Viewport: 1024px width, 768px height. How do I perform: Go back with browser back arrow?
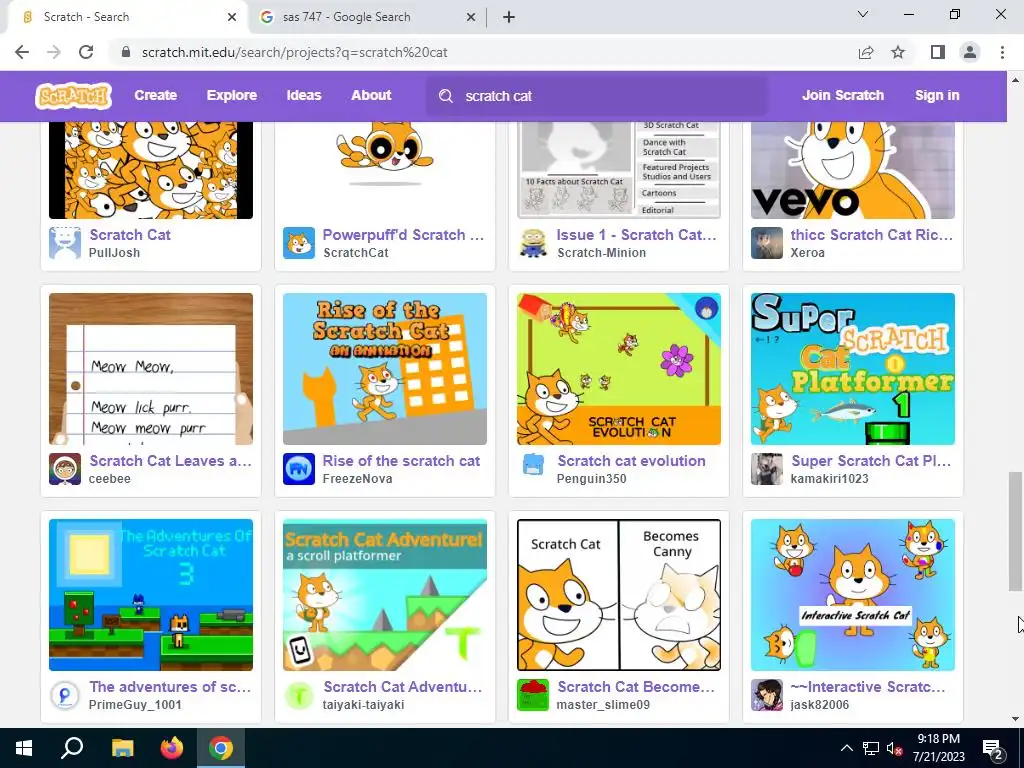22,52
